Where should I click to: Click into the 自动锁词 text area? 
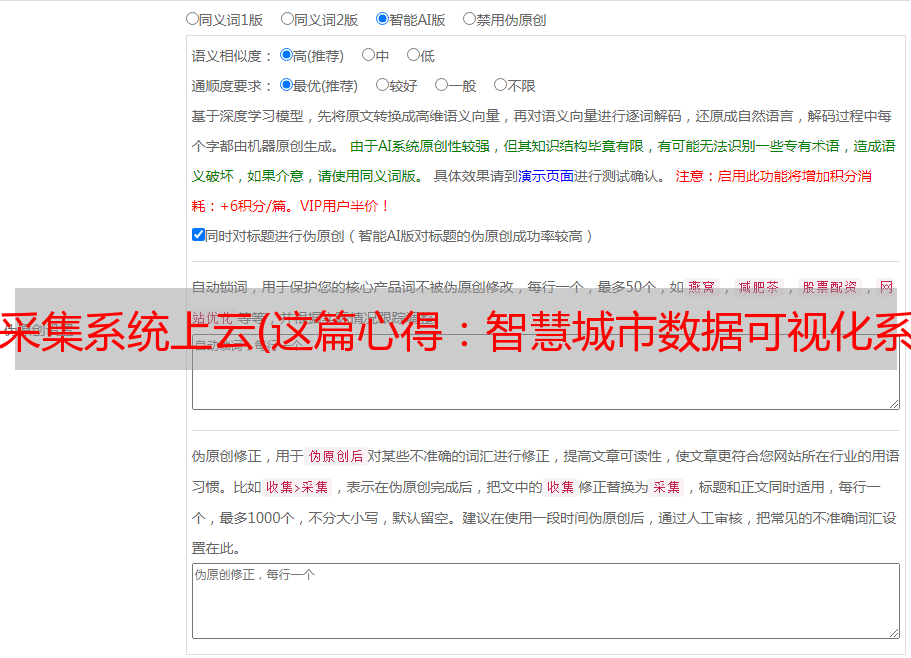[546, 372]
